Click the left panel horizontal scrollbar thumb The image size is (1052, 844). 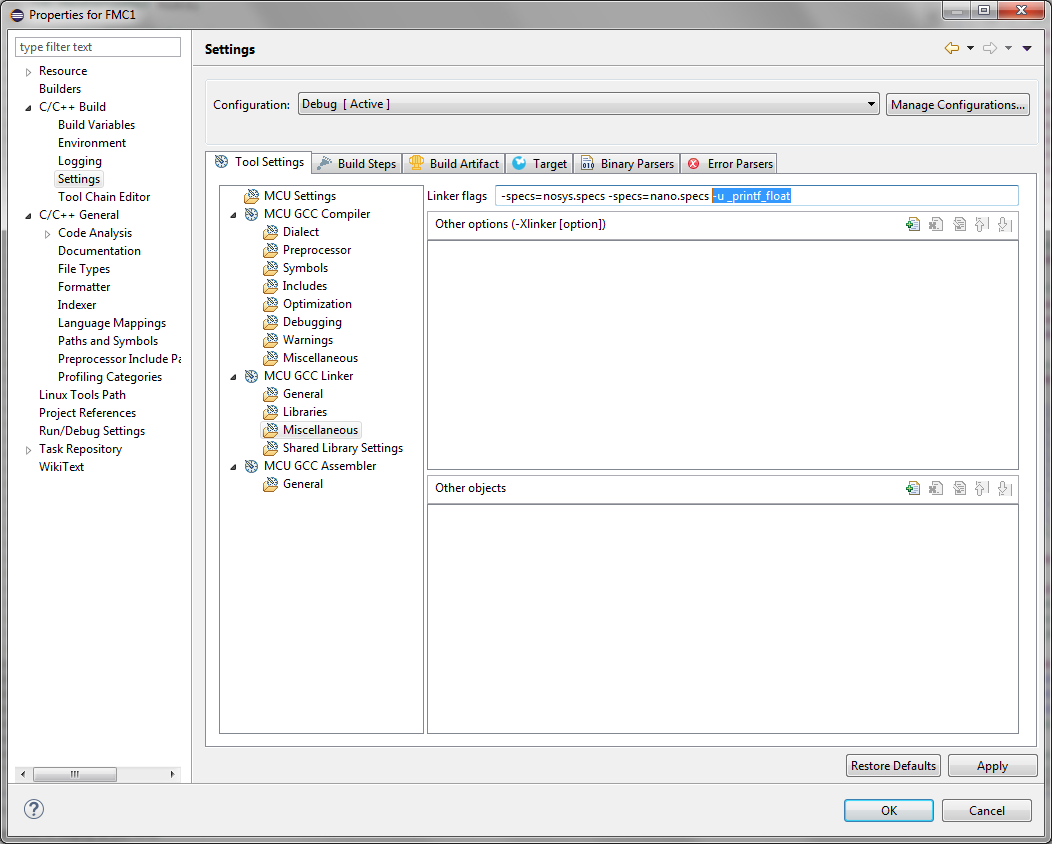click(x=75, y=774)
